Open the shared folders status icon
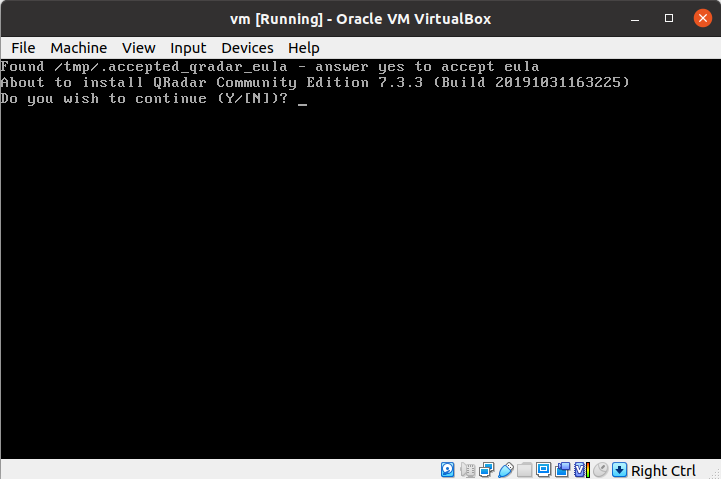This screenshot has height=479, width=721. point(525,470)
